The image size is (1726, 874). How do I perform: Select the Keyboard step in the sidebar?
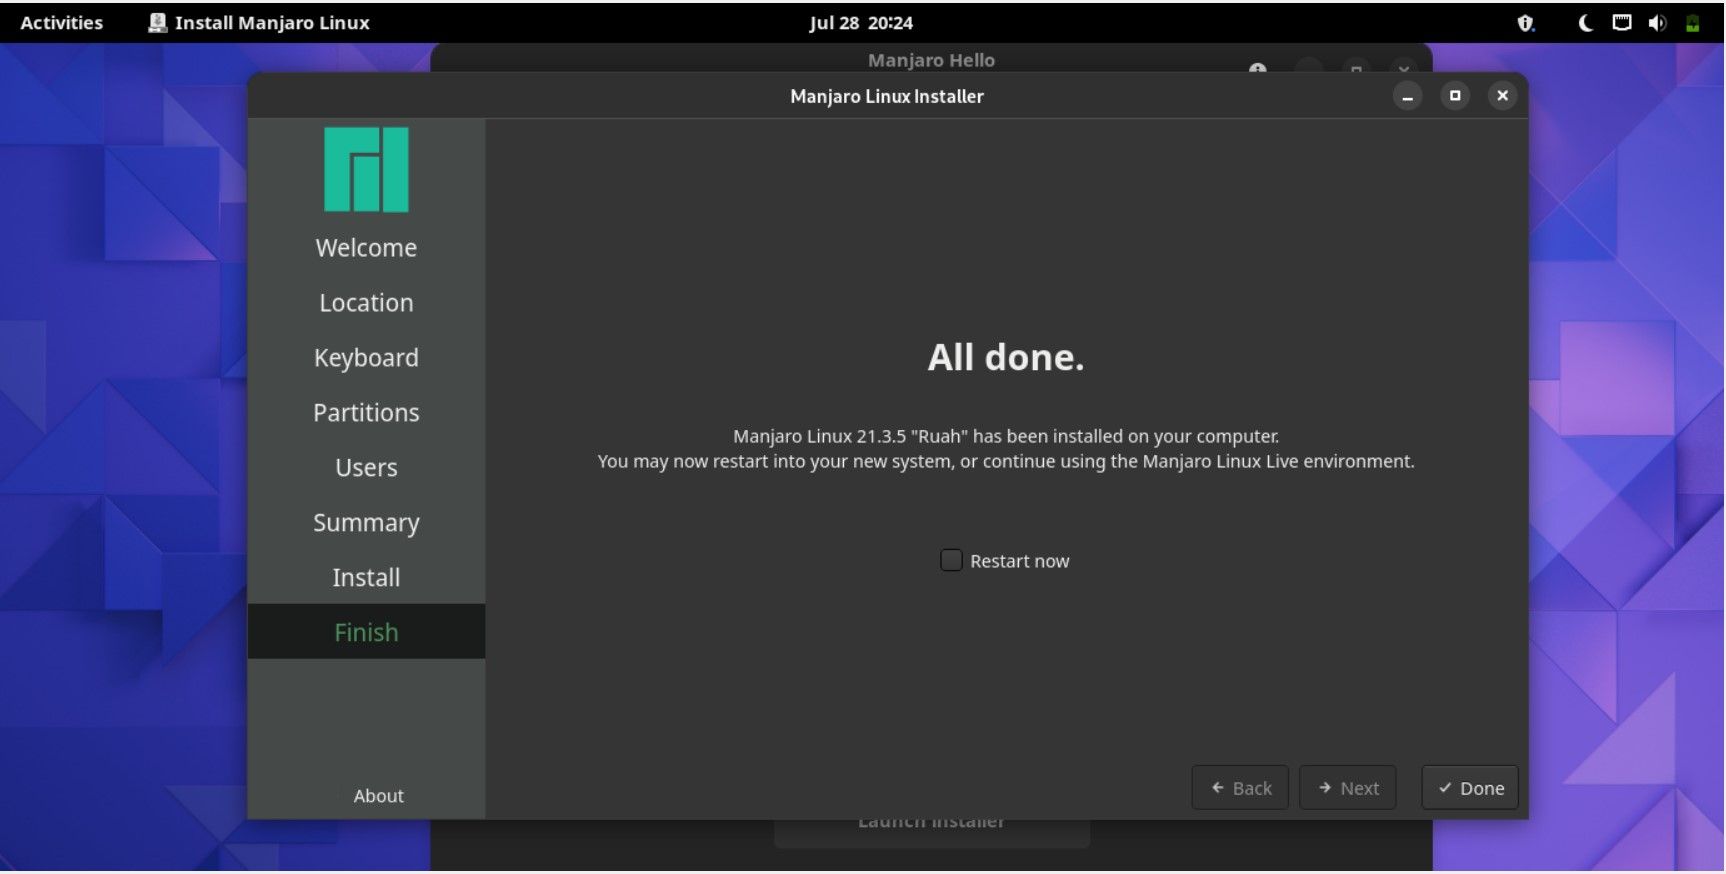pyautogui.click(x=366, y=357)
